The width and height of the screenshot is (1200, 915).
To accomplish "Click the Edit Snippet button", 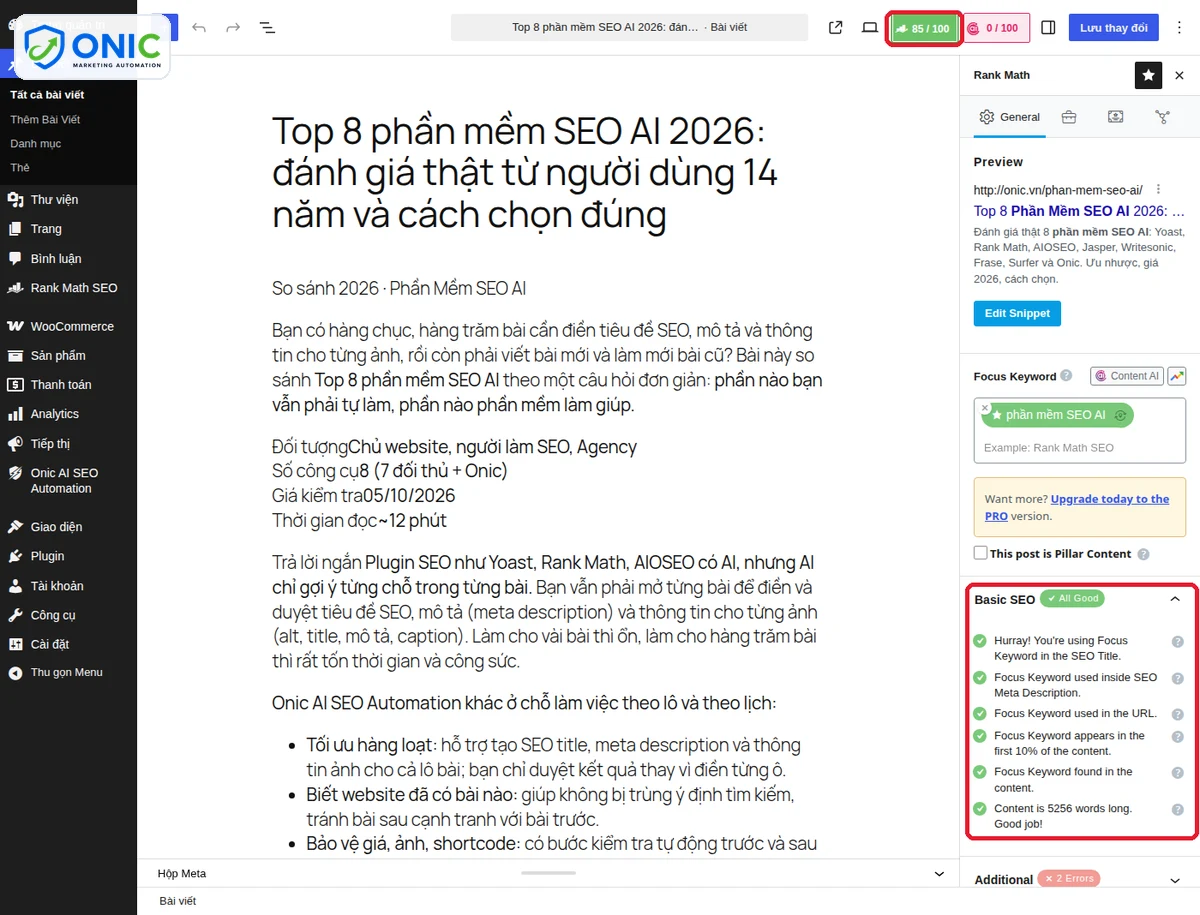I will click(1017, 313).
